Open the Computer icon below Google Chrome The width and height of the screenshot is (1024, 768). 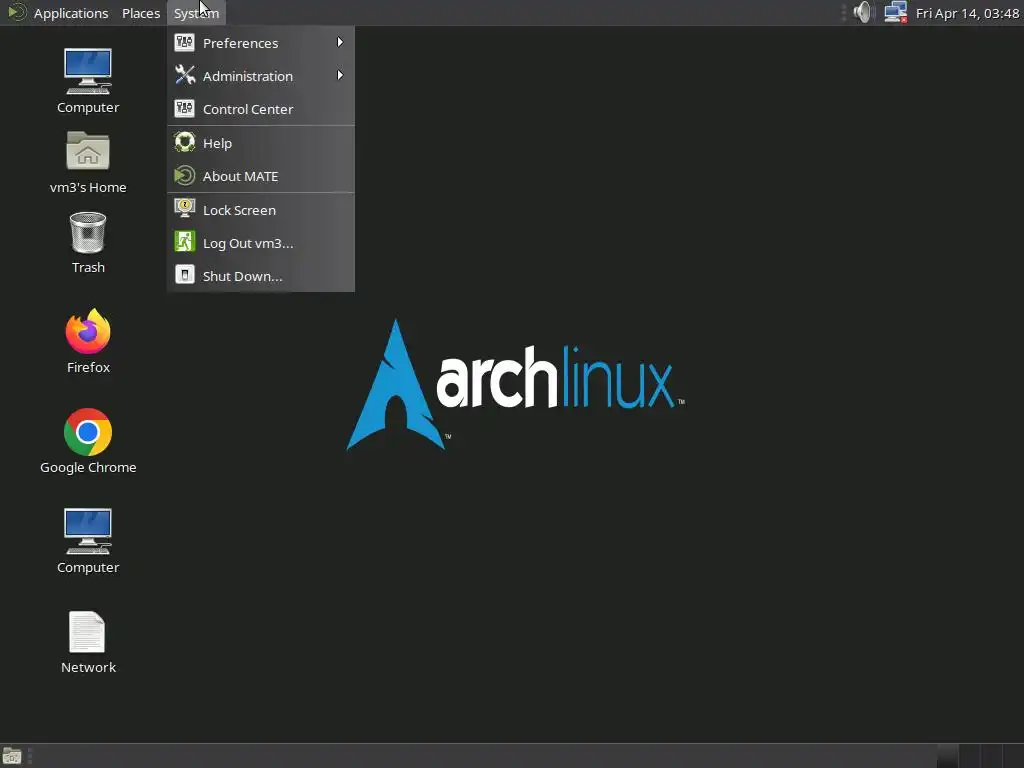[x=88, y=532]
